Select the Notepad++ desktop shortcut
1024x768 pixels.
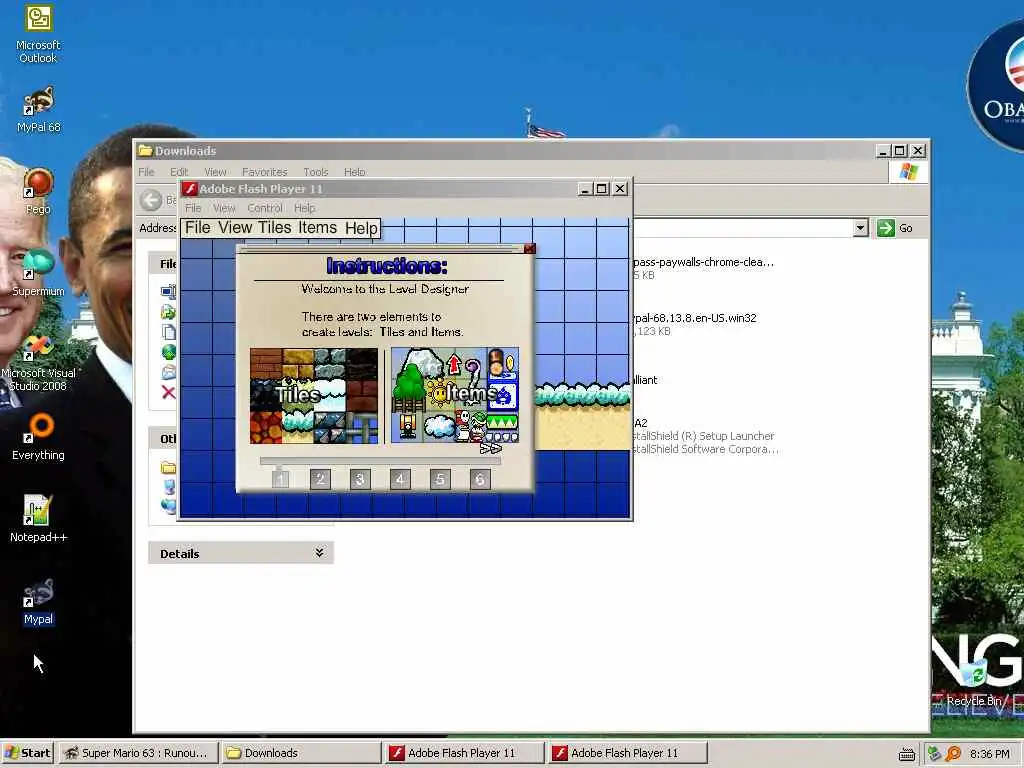tap(38, 519)
